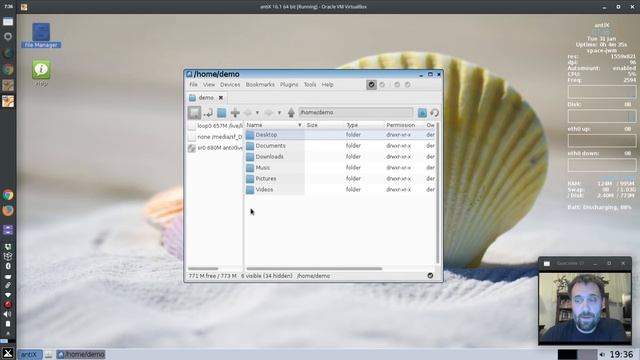
Task: Select the Documents folder
Action: coord(271,146)
